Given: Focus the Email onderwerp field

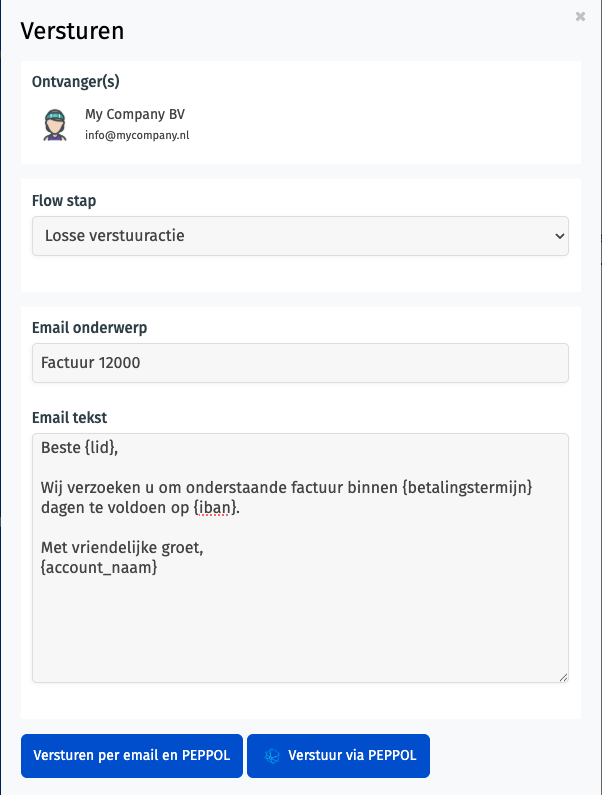Looking at the screenshot, I should click(300, 363).
